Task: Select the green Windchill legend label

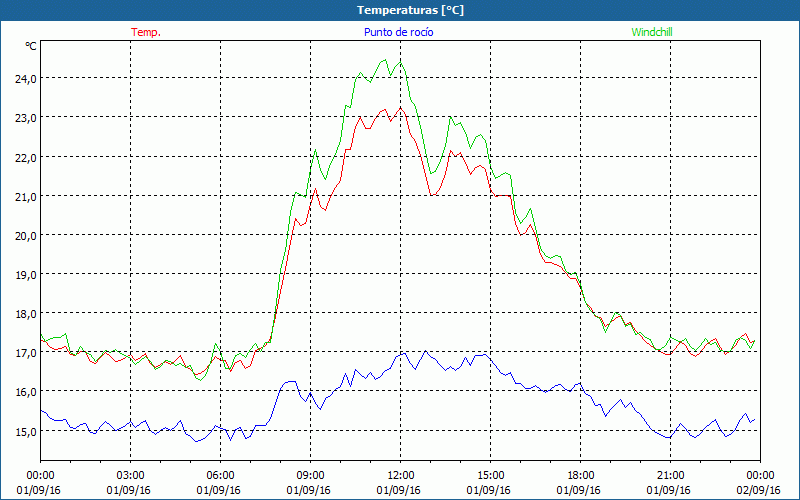Action: [x=652, y=32]
